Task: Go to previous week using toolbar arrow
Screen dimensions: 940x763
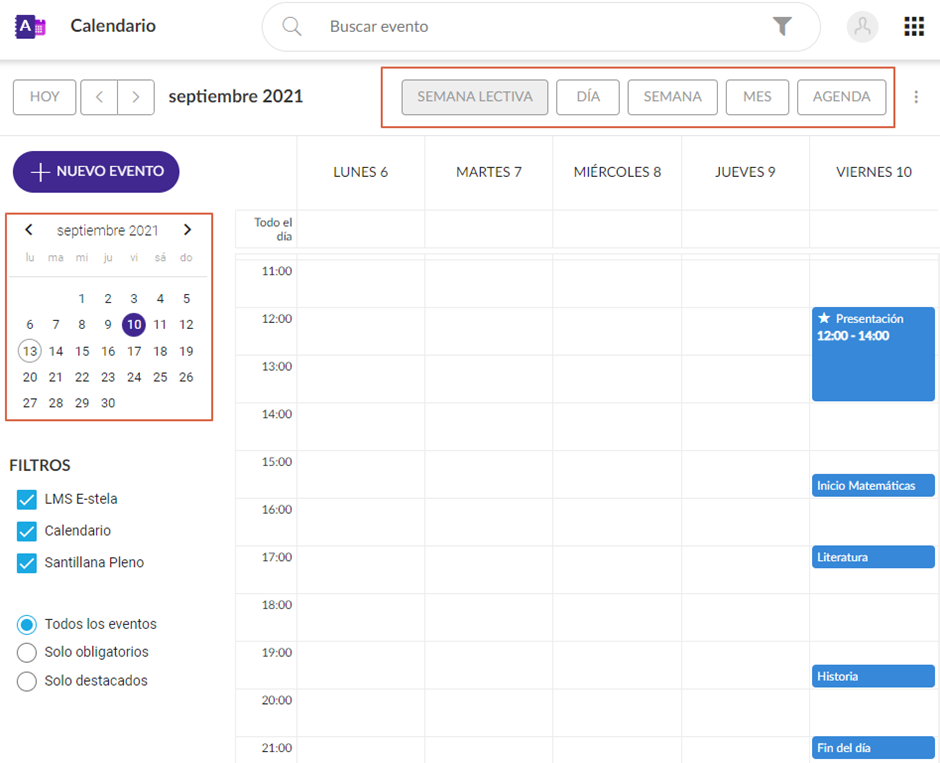Action: coord(99,97)
